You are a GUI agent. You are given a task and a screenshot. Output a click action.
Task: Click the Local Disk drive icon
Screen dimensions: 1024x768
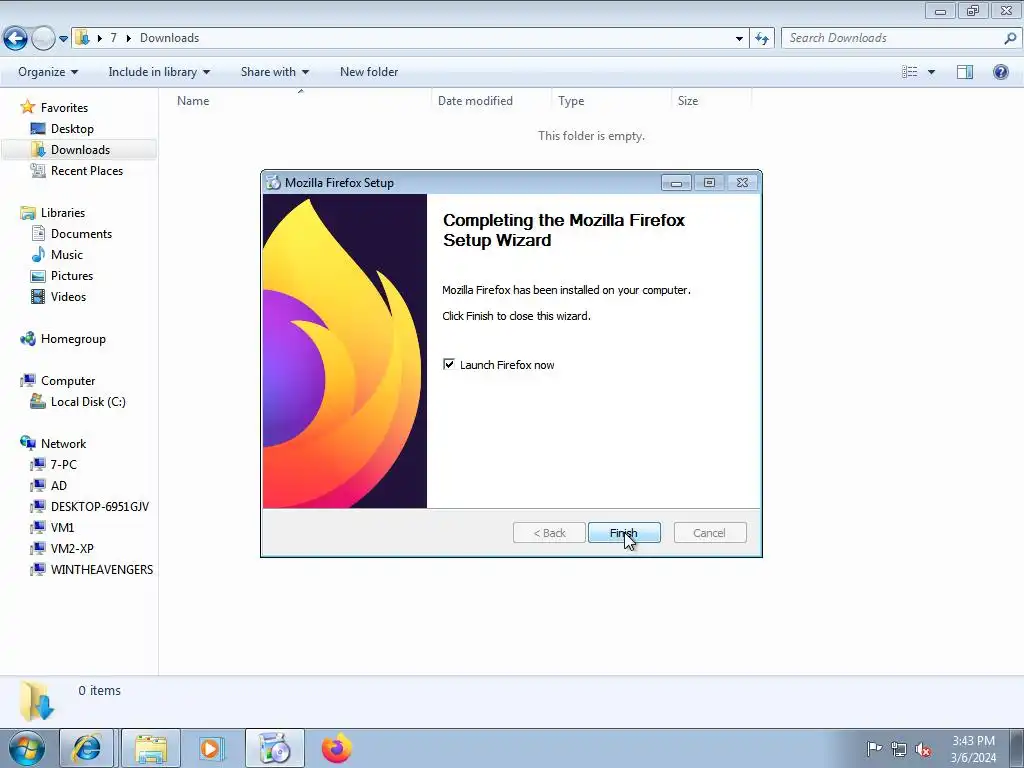click(x=38, y=402)
